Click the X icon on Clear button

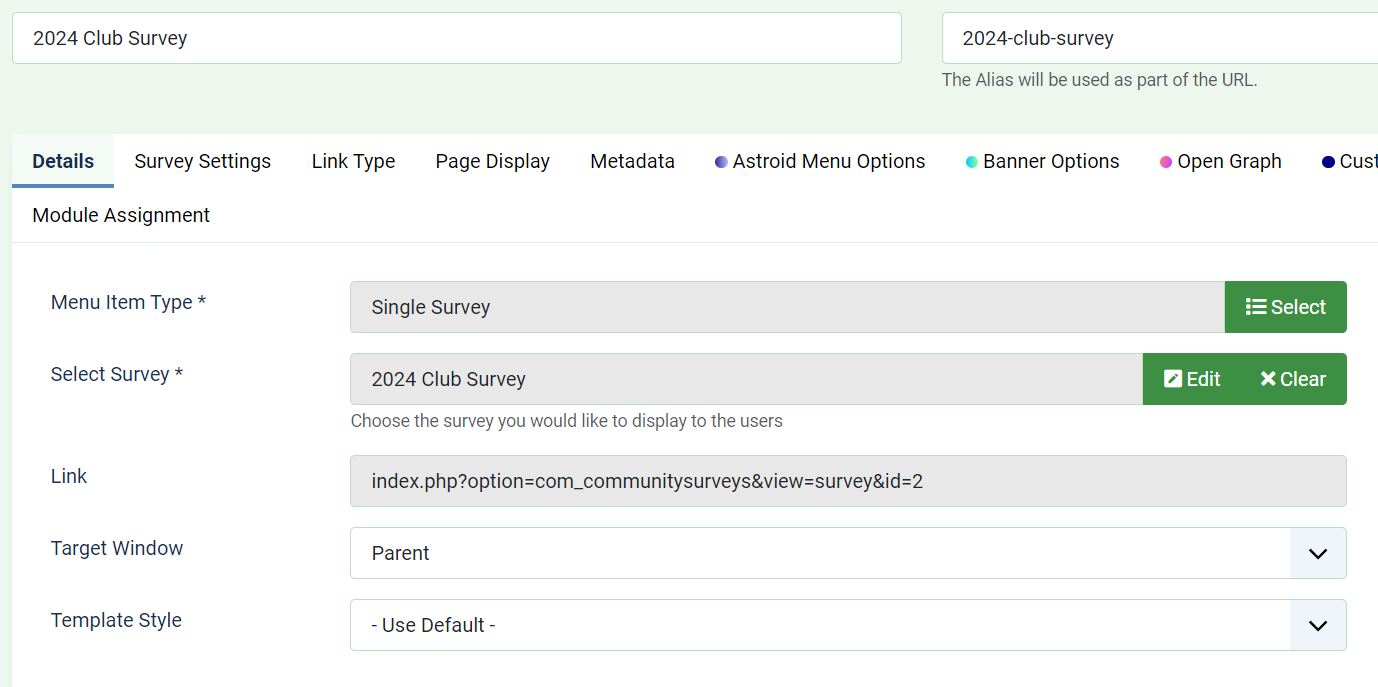click(x=1268, y=379)
